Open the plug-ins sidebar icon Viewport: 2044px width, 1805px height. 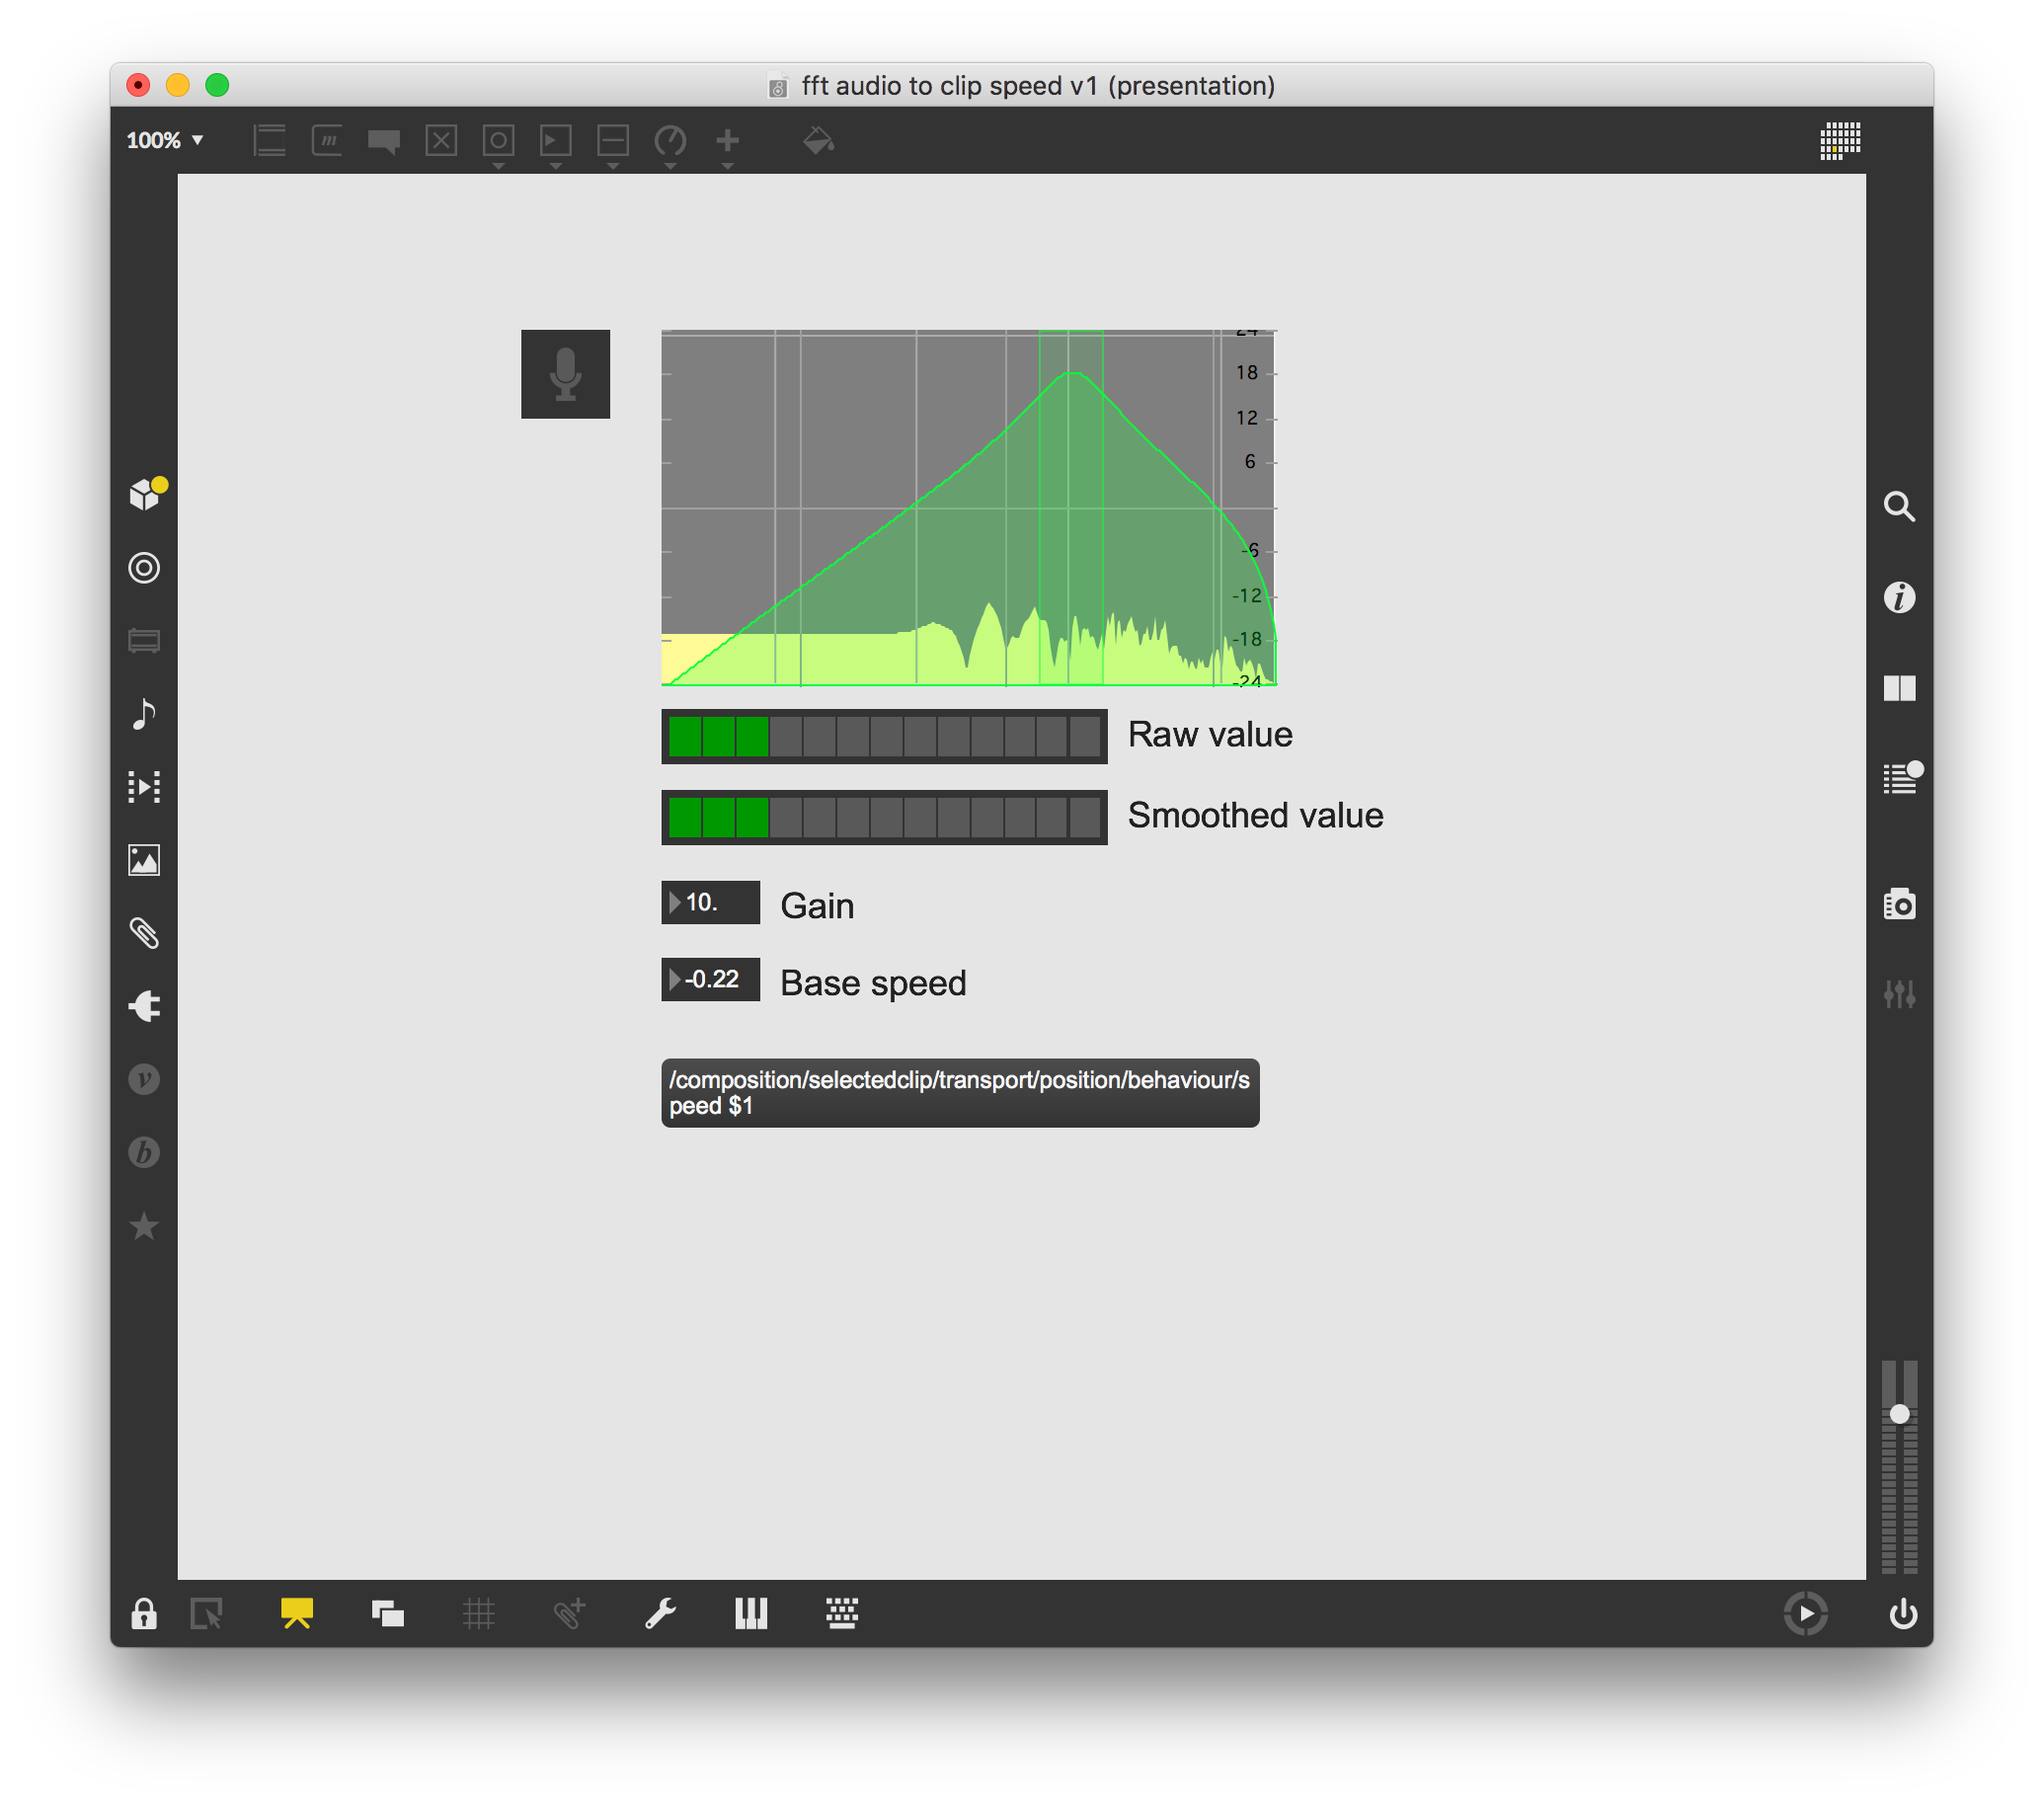pyautogui.click(x=144, y=1006)
